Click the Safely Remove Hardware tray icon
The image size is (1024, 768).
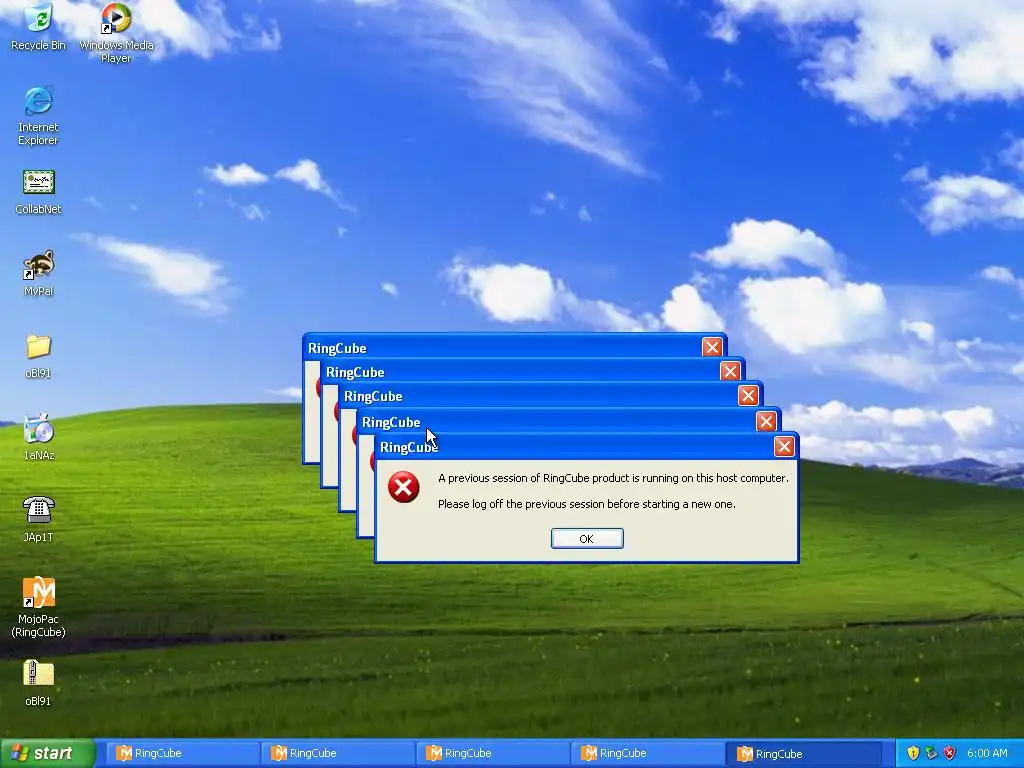coord(931,753)
